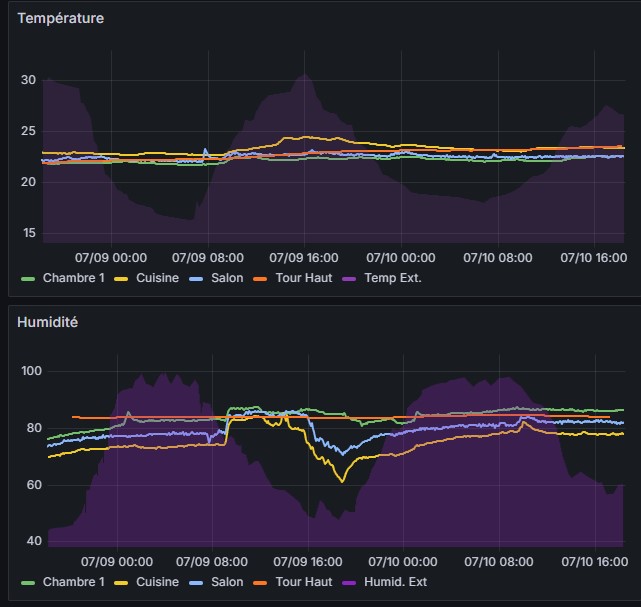Click blue Salon color swatch in Température legend
Viewport: 641px width, 607px height.
196,279
